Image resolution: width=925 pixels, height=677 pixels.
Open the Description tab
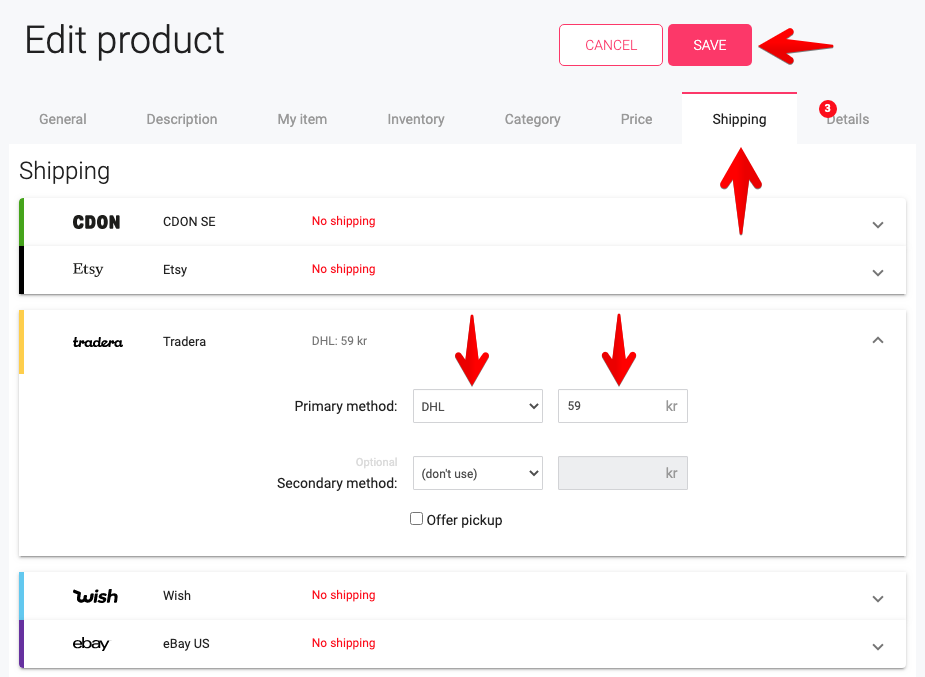coord(182,119)
